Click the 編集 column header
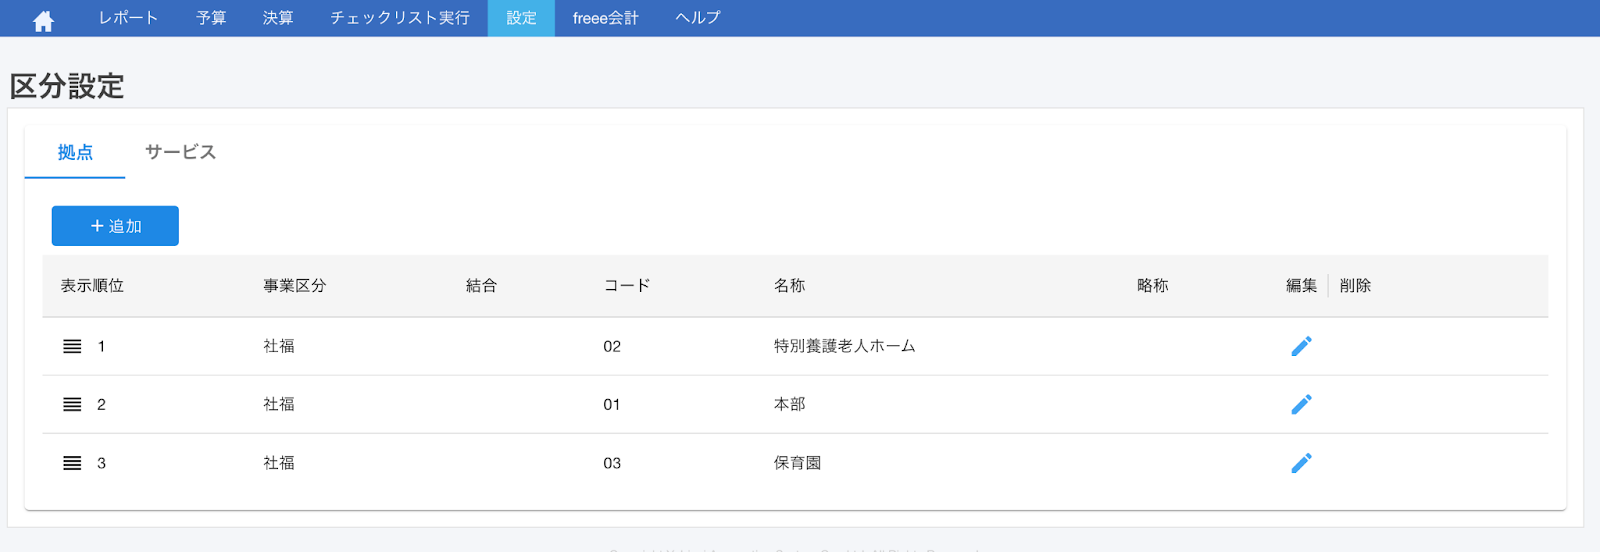Screen dimensions: 1600x552 point(1301,286)
